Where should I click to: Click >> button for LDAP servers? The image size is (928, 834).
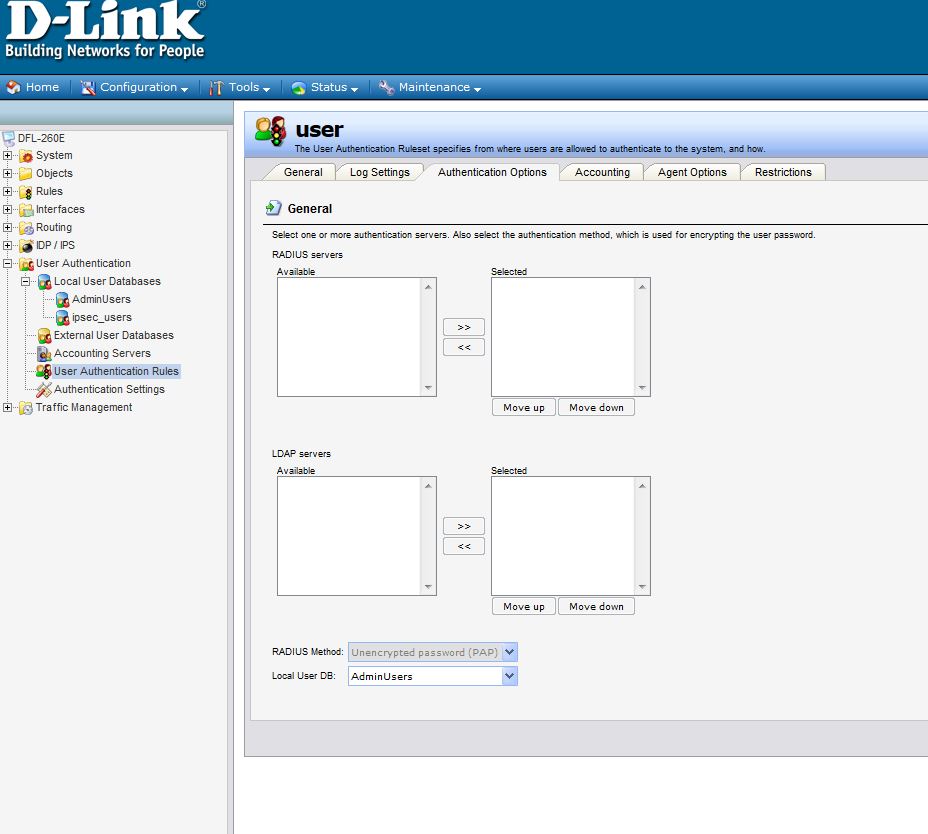pos(464,526)
